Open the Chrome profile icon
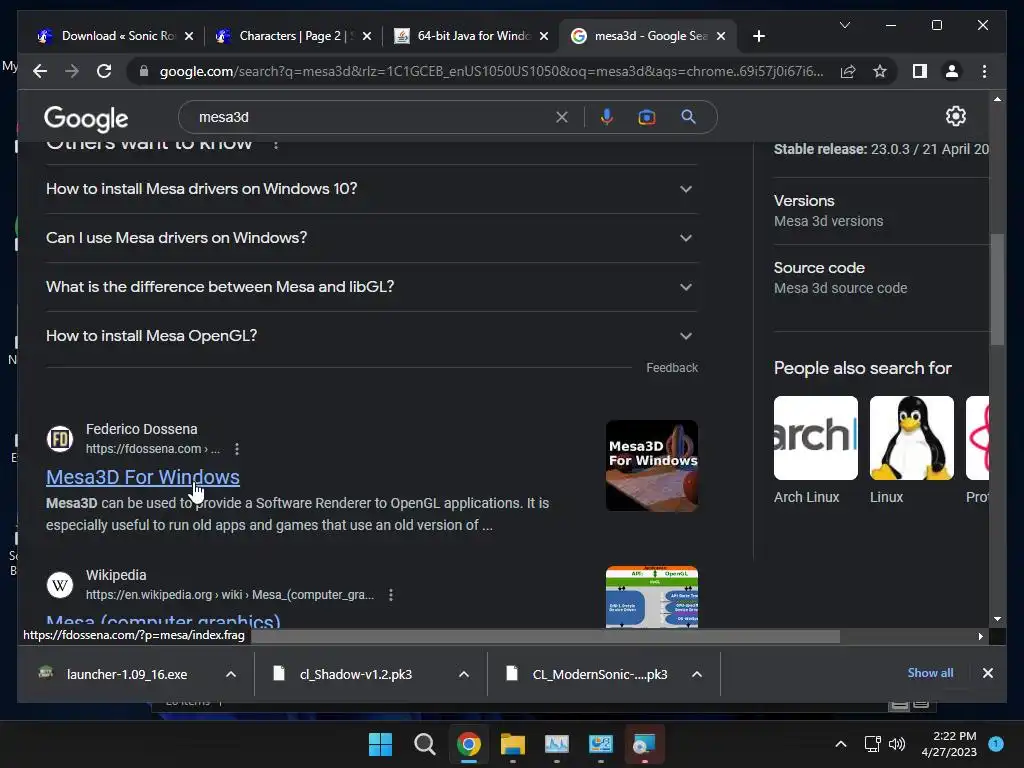The height and width of the screenshot is (768, 1024). 952,71
